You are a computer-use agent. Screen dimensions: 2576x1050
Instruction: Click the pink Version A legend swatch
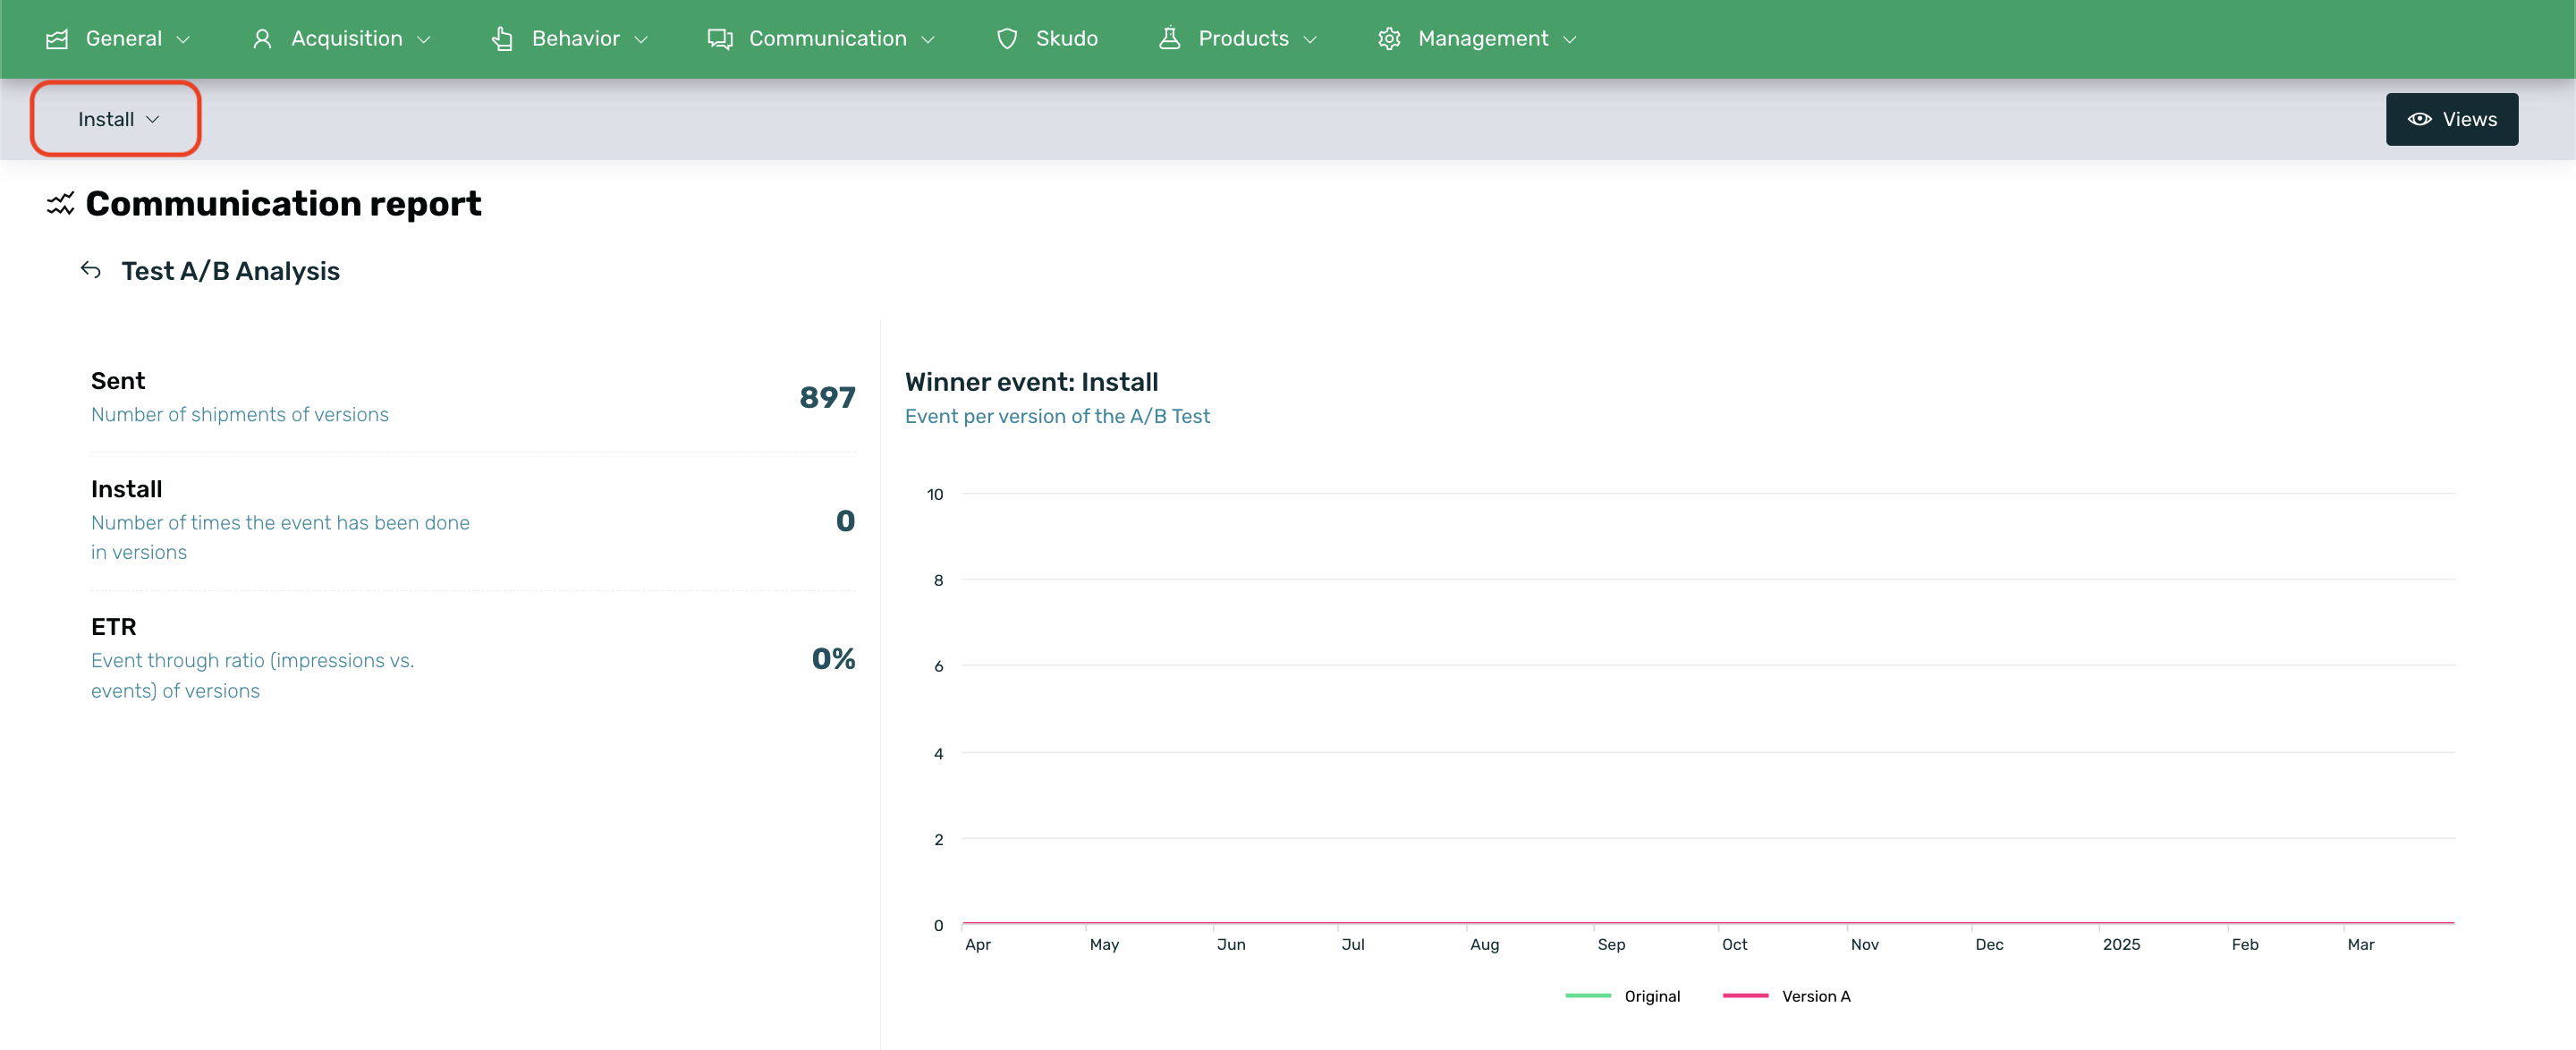point(1745,996)
